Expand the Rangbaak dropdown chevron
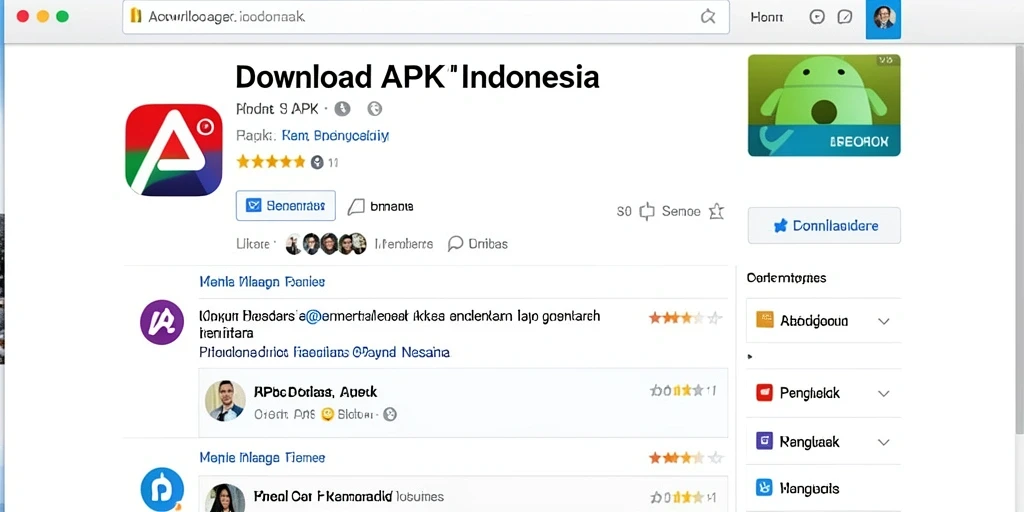This screenshot has width=1024, height=512. coord(884,442)
